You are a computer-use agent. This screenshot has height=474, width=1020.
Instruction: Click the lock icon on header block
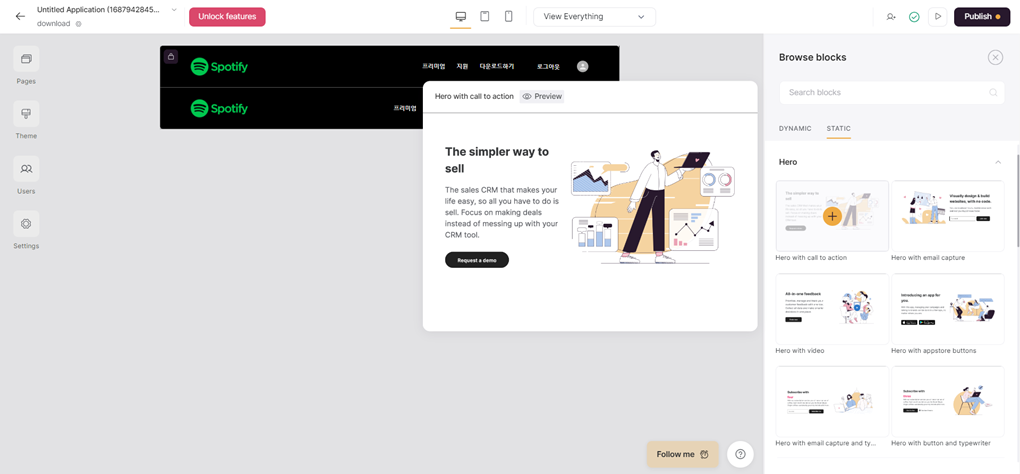pyautogui.click(x=170, y=57)
